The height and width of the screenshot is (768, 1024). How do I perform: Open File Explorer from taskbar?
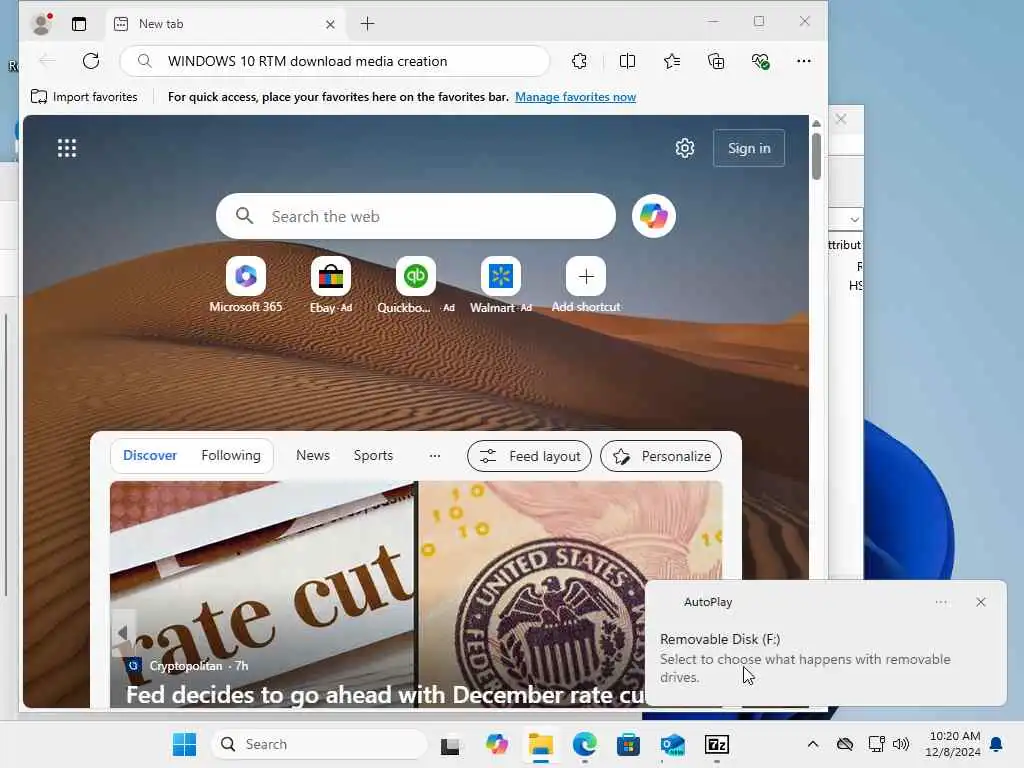click(x=541, y=744)
